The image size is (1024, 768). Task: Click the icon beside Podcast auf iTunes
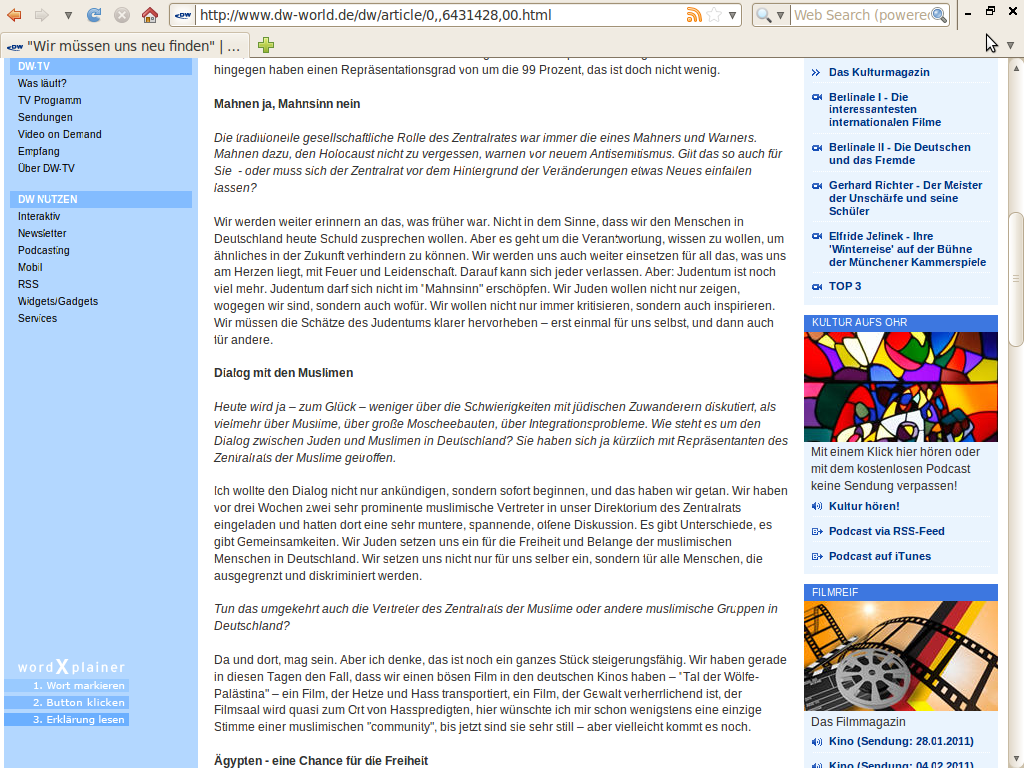coord(816,556)
